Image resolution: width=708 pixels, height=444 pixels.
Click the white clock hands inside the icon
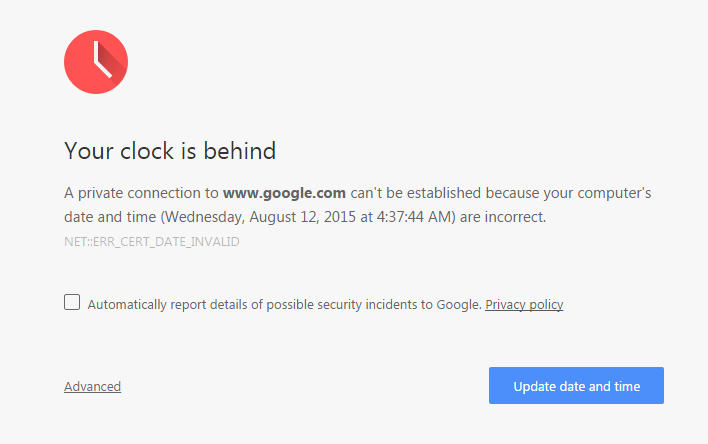pyautogui.click(x=102, y=60)
